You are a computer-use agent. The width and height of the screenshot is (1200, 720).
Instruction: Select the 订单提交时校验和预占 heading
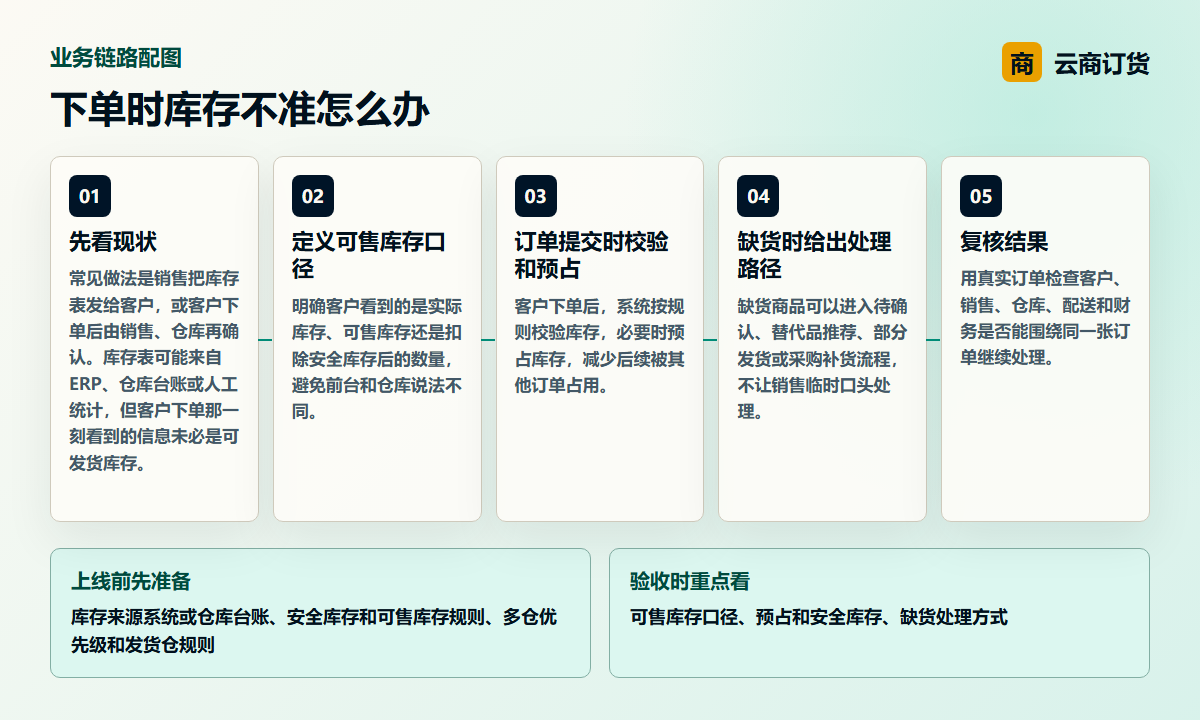592,256
